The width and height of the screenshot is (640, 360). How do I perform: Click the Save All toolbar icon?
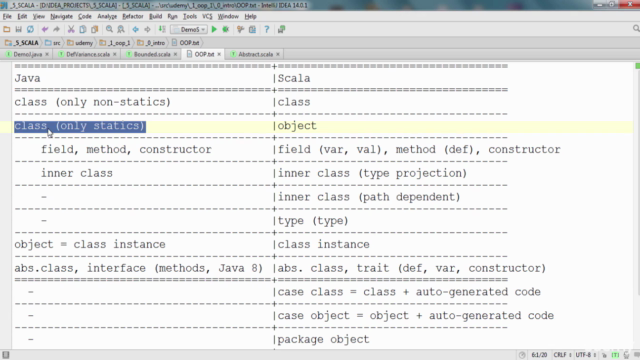tap(18, 29)
